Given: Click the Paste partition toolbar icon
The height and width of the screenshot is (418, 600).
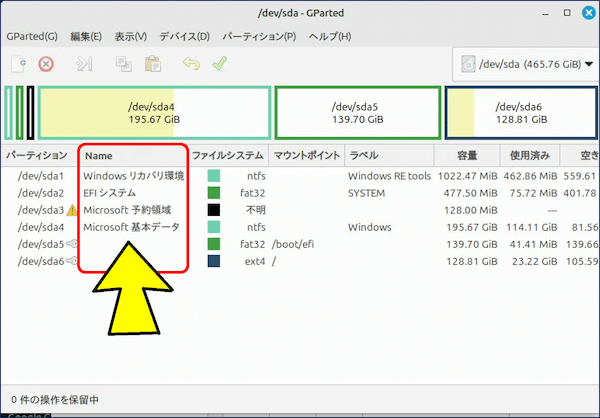Looking at the screenshot, I should tap(152, 64).
